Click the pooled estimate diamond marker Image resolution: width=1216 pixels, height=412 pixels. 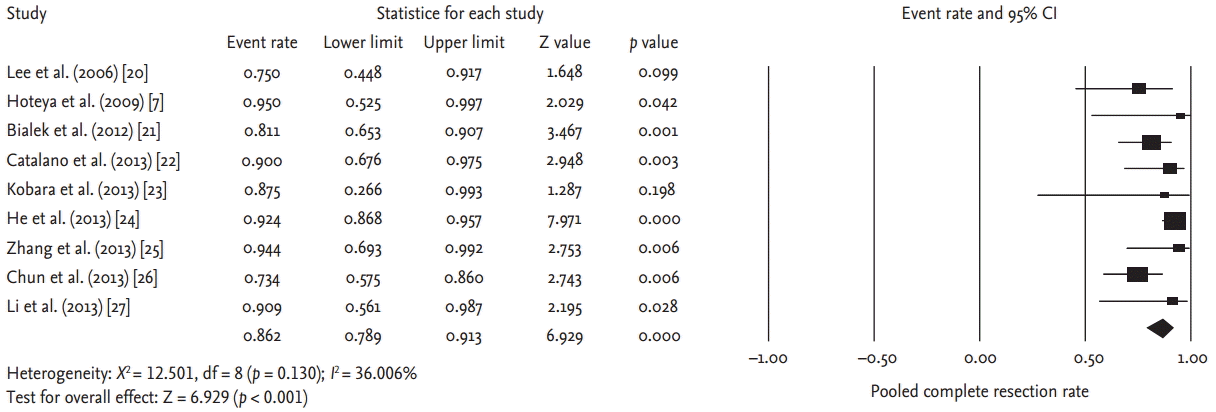point(1160,327)
